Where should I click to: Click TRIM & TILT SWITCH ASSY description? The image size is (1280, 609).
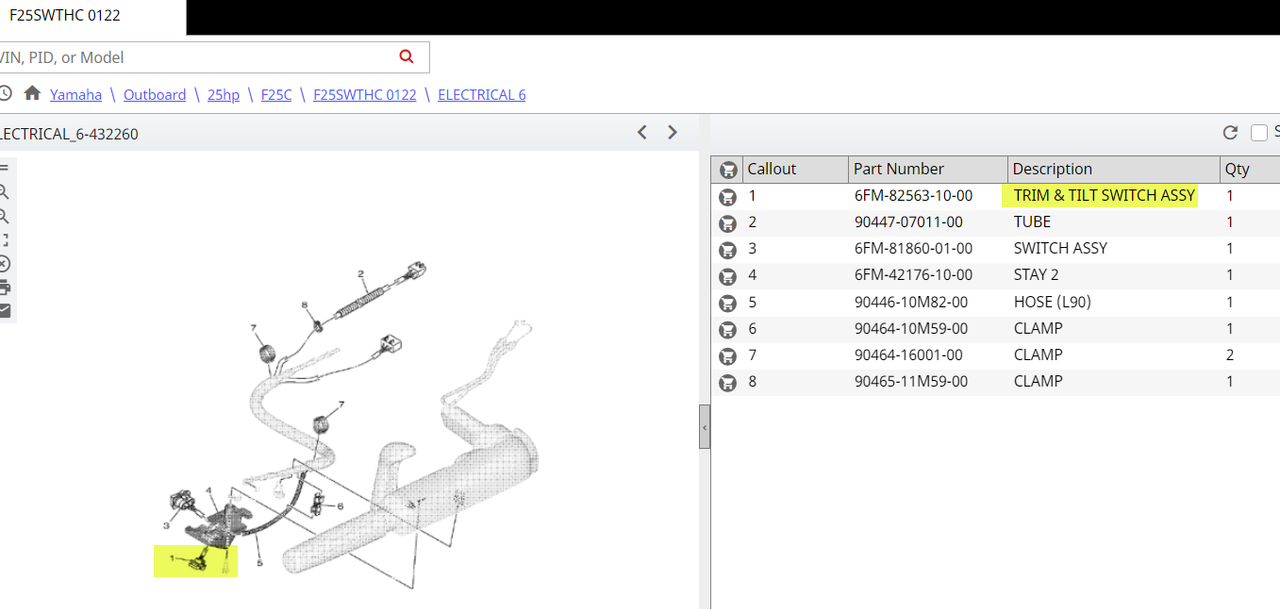[1104, 196]
